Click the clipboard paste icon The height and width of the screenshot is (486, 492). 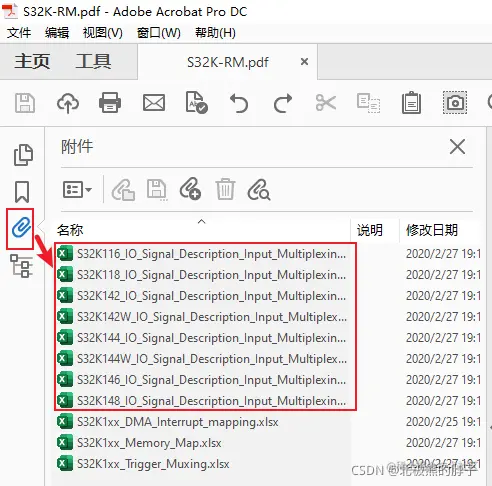click(x=411, y=103)
